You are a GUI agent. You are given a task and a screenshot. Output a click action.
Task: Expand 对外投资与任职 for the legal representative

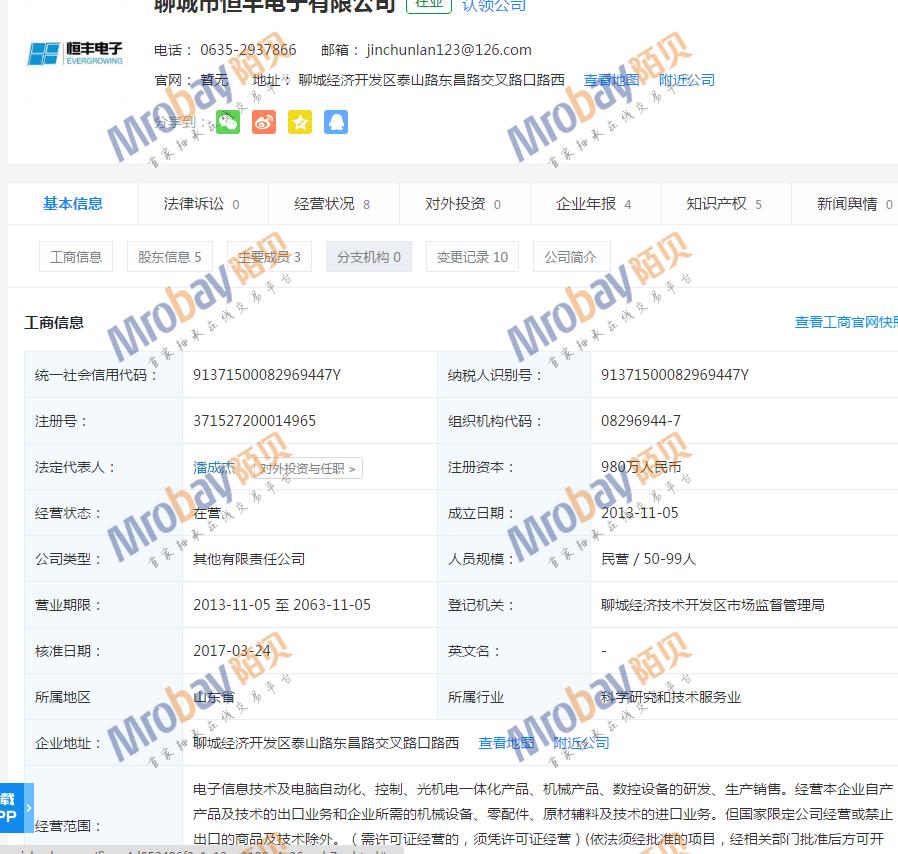click(x=308, y=468)
